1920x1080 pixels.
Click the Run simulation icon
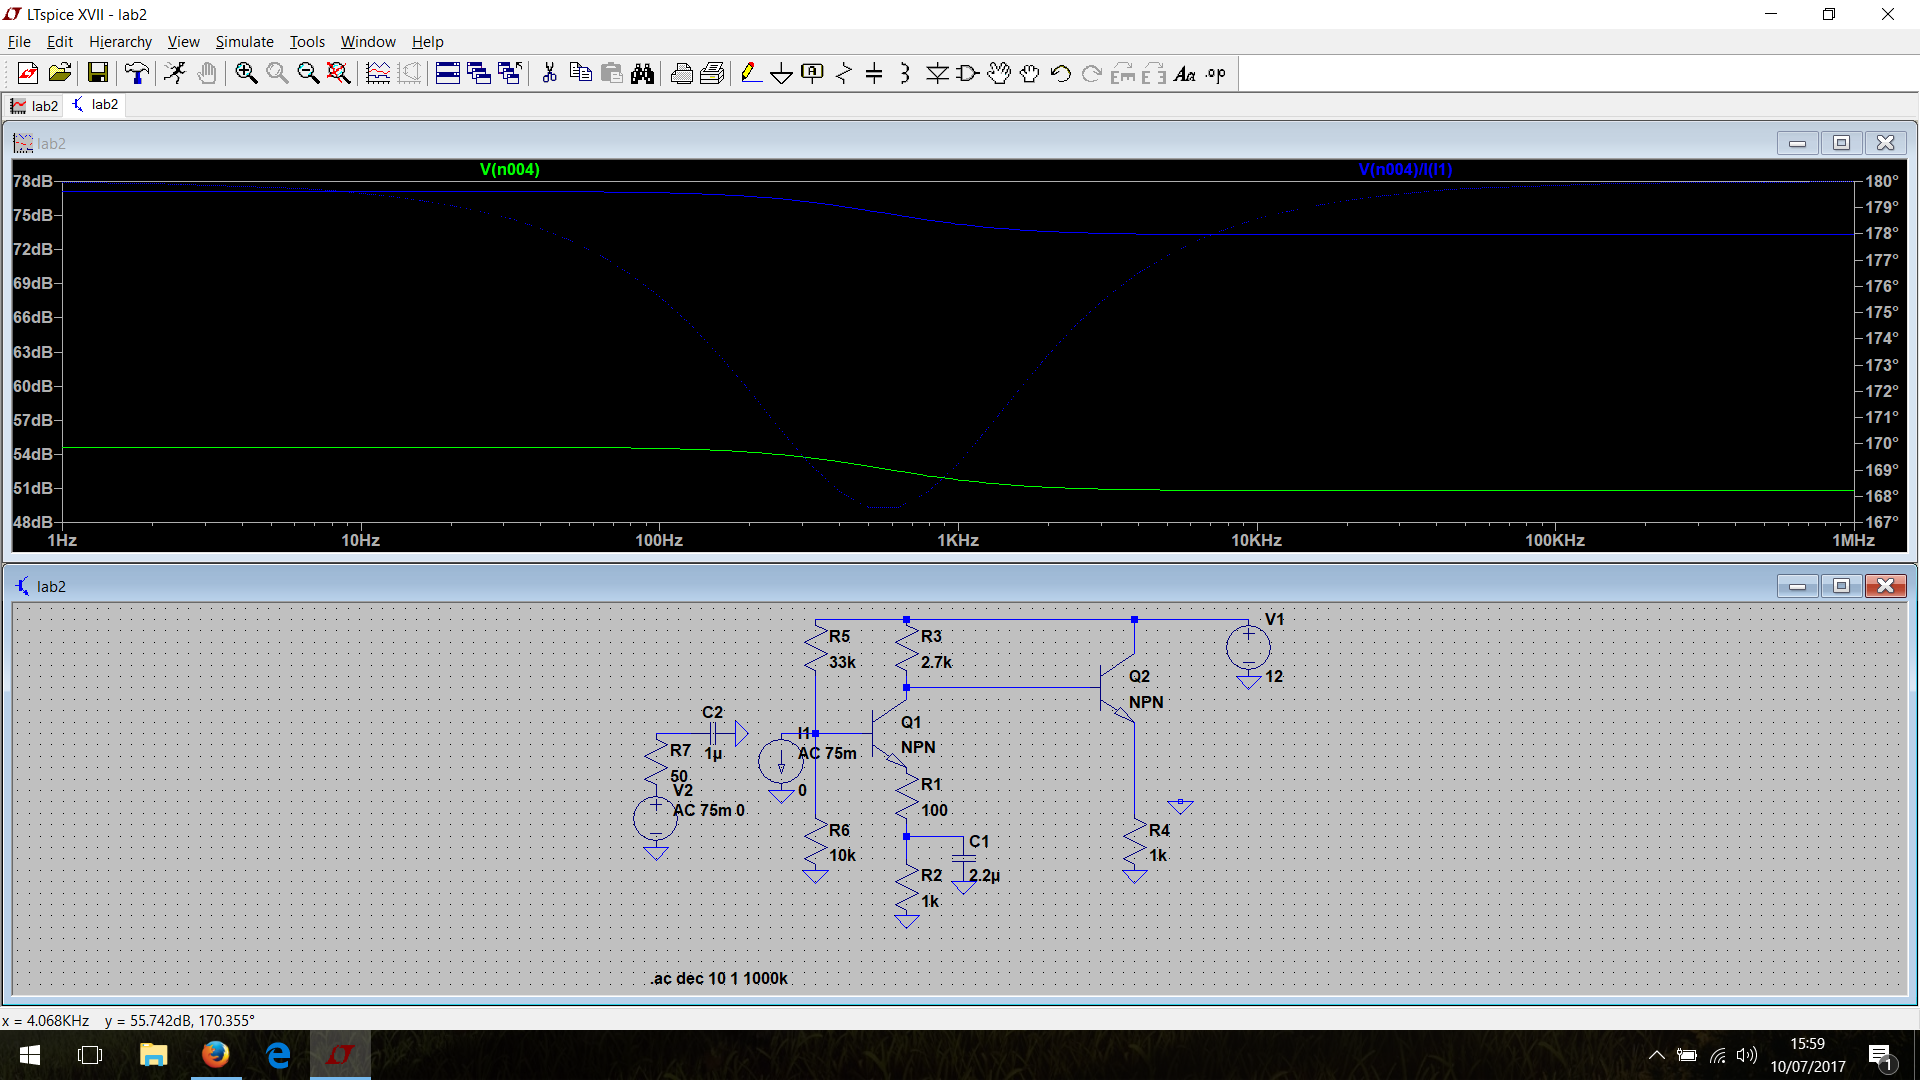(x=175, y=73)
